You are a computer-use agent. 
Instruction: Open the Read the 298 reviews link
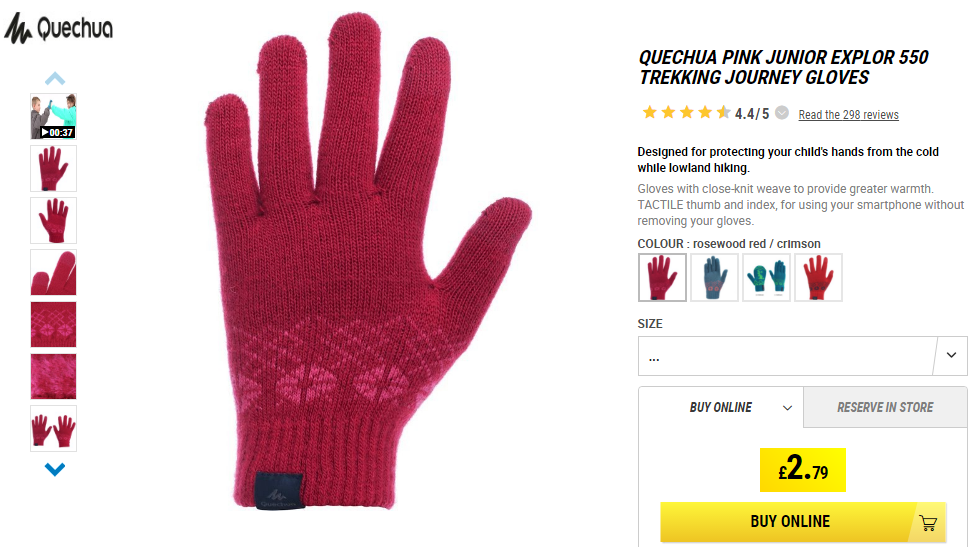pyautogui.click(x=848, y=115)
